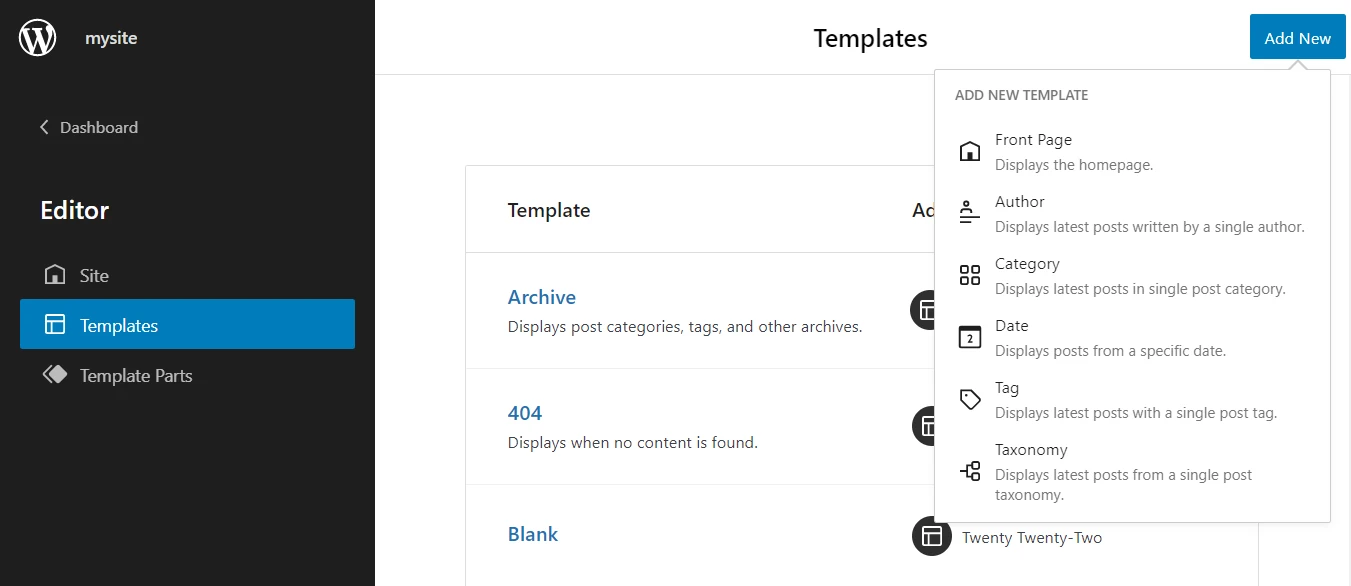Image resolution: width=1351 pixels, height=586 pixels.
Task: Click the 404 row theme icon
Action: pyautogui.click(x=922, y=426)
